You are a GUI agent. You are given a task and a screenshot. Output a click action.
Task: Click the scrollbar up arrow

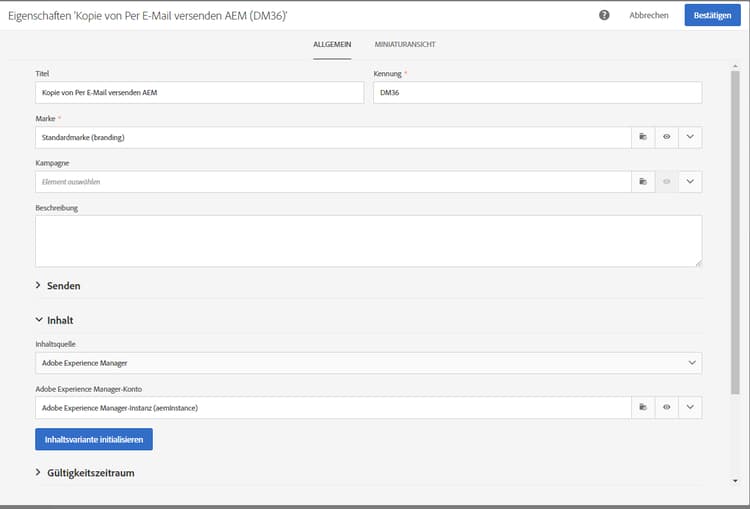pos(735,66)
